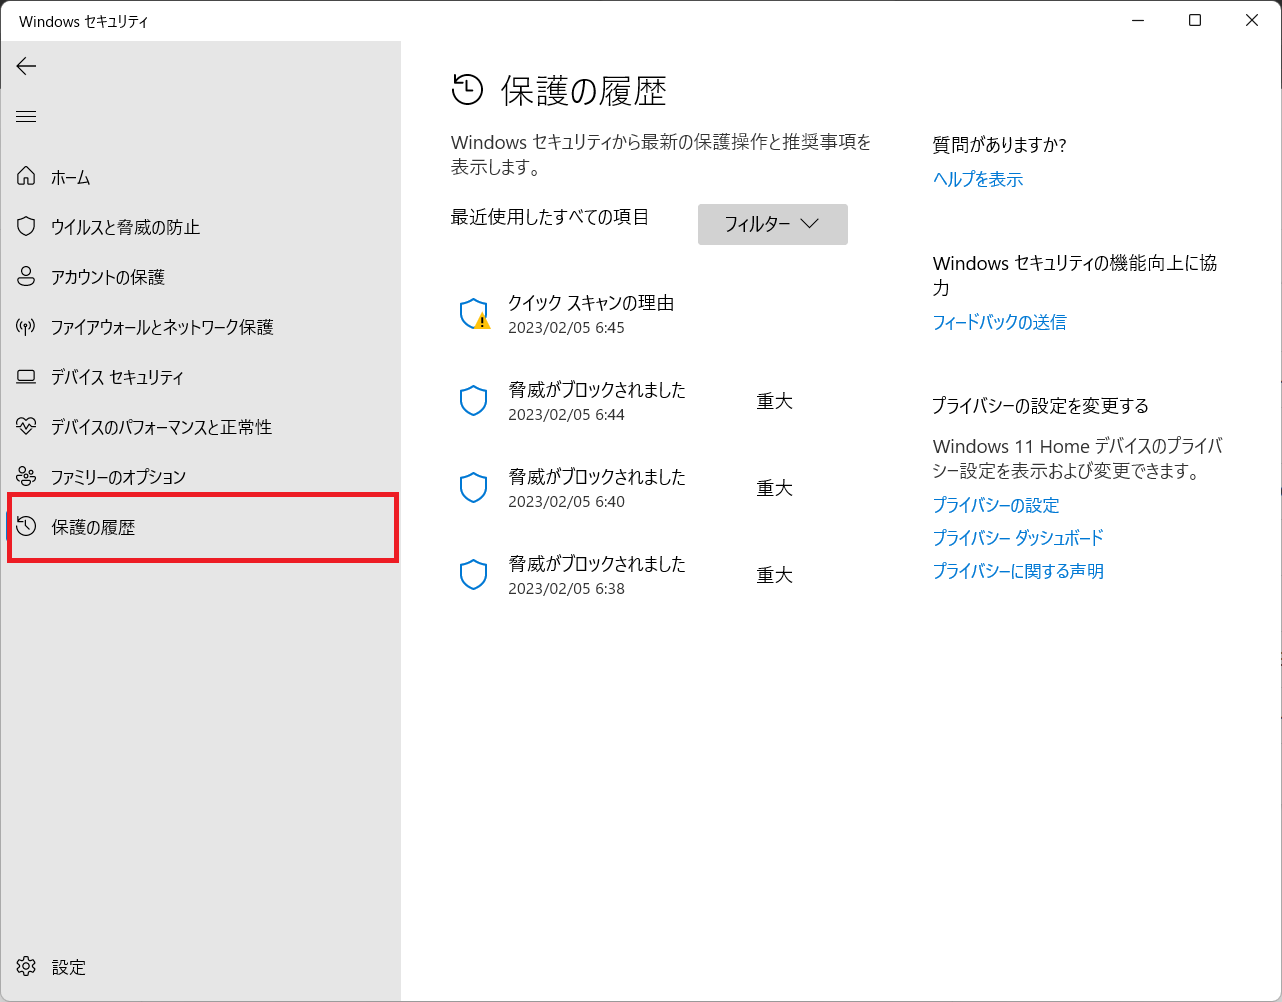Click the antenna icon for ファイアウォールとネットワーク保護
This screenshot has height=1002, width=1282.
(26, 326)
